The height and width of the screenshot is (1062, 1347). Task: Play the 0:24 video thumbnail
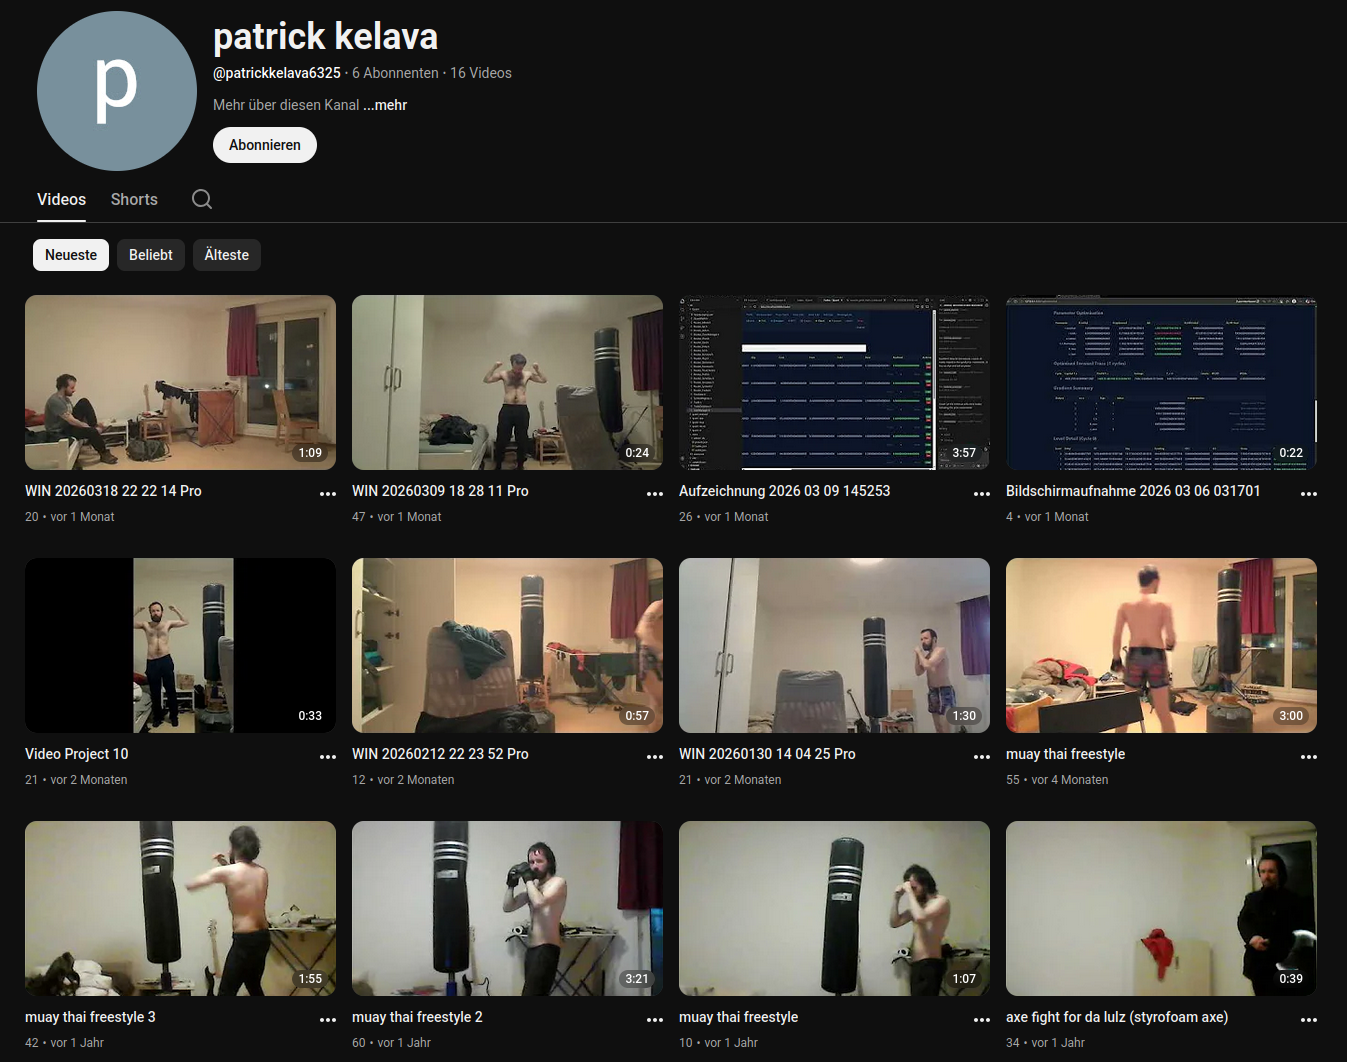point(507,382)
